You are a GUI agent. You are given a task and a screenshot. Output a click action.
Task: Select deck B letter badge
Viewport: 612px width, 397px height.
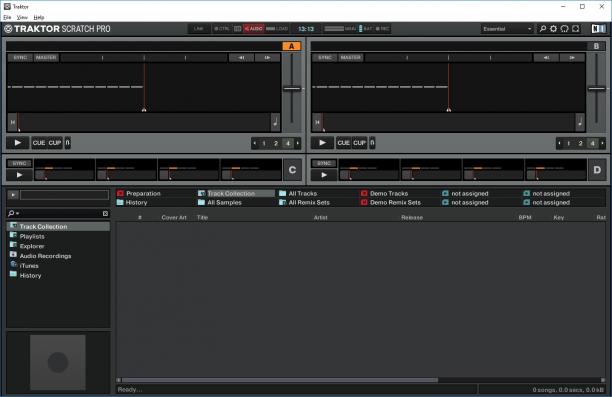596,46
